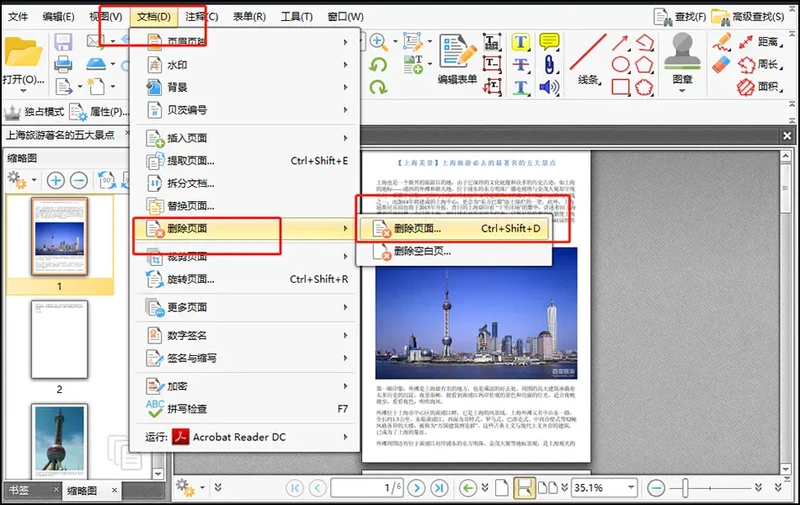Viewport: 800px width, 505px height.
Task: Click the rotate clockwise green arrow
Action: tap(378, 87)
